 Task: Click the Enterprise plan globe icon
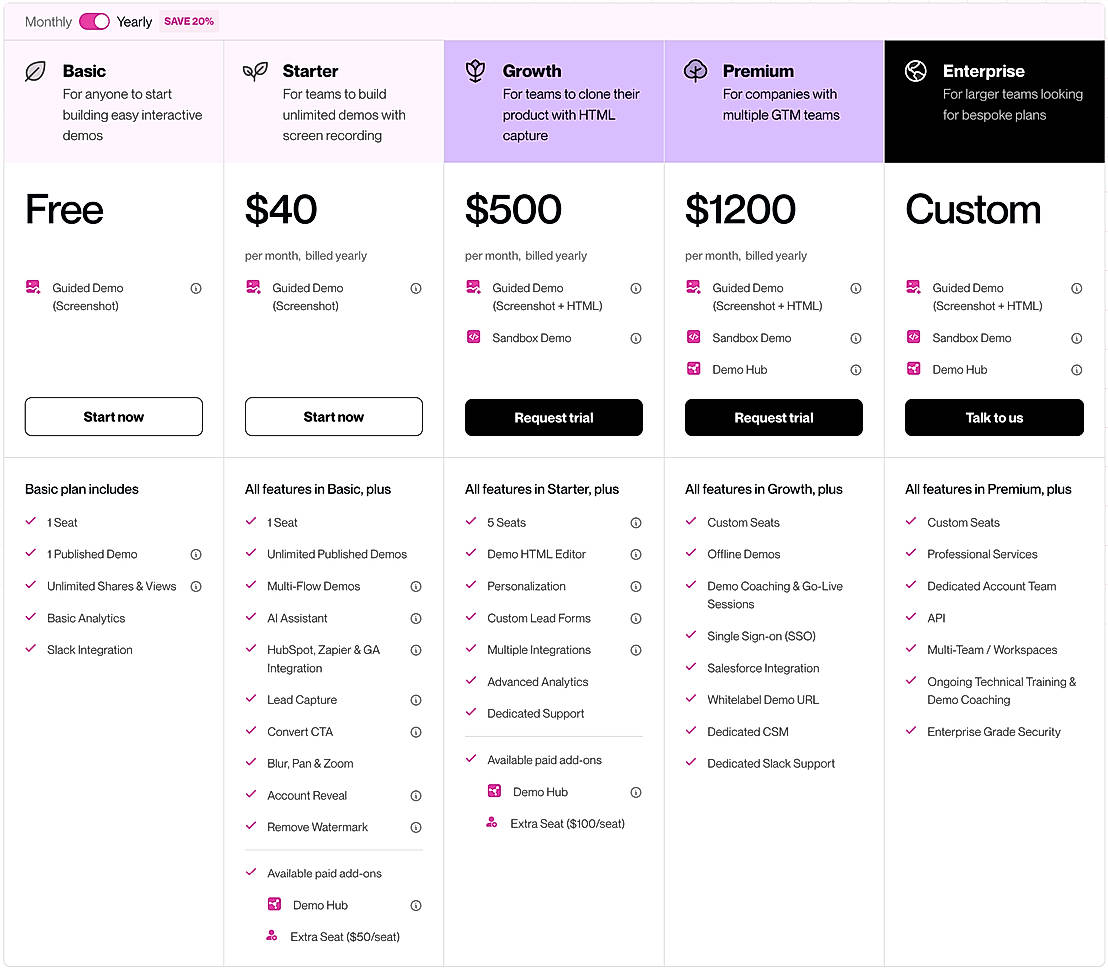point(916,71)
